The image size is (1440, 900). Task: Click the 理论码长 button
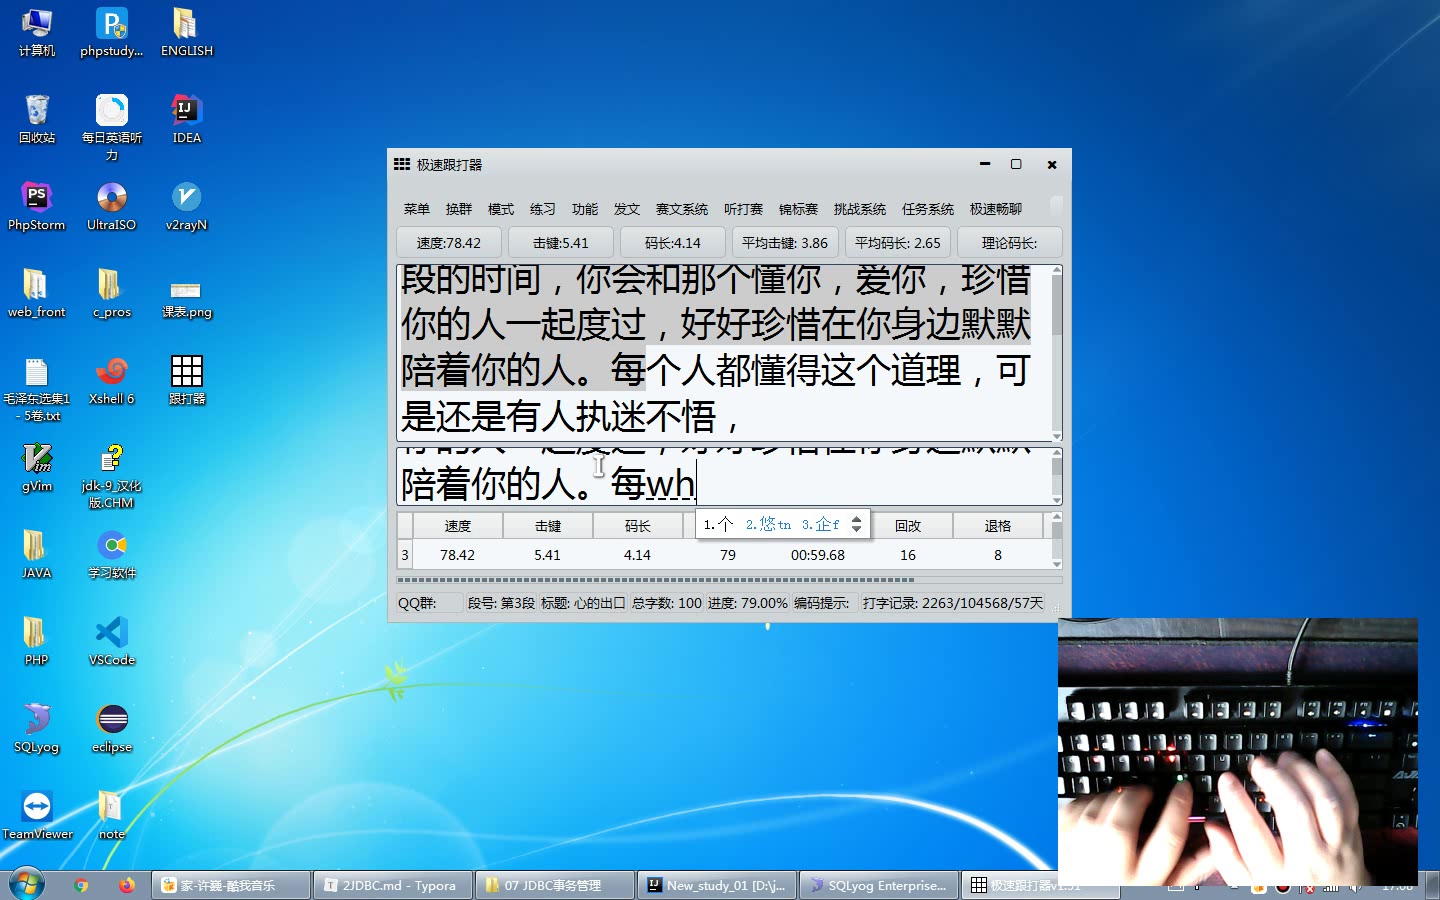1010,243
